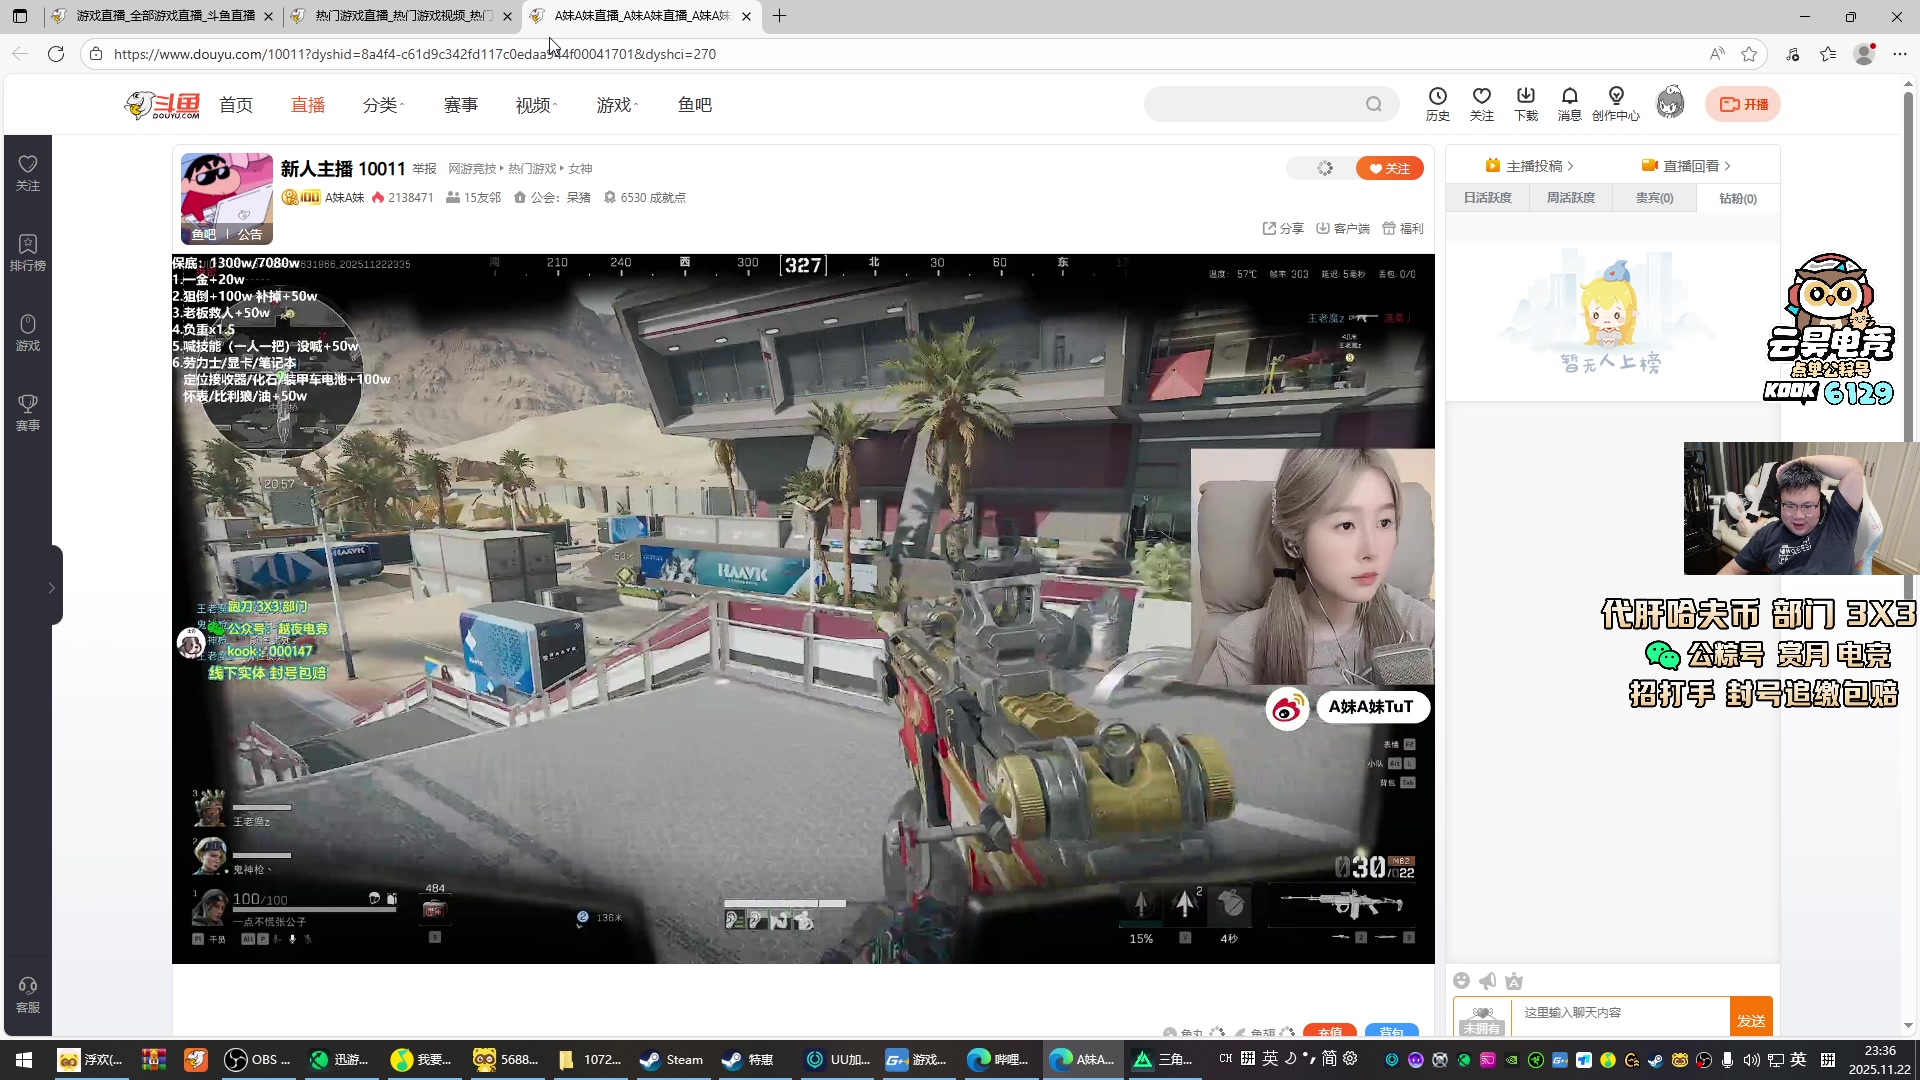Image resolution: width=1920 pixels, height=1080 pixels.
Task: Toggle favorite star in address bar
Action: tap(1749, 54)
